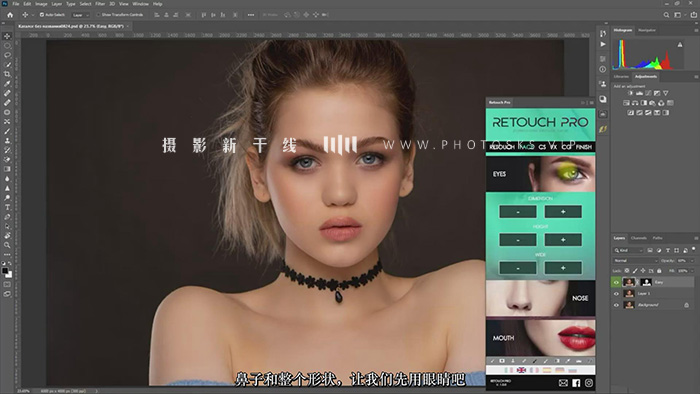Switch to the Channels tab
This screenshot has width=700, height=394.
638,238
